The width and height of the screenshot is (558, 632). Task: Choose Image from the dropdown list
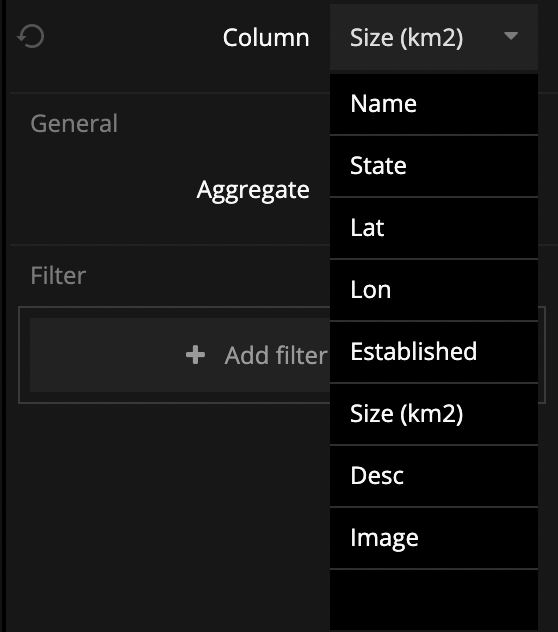pos(434,538)
